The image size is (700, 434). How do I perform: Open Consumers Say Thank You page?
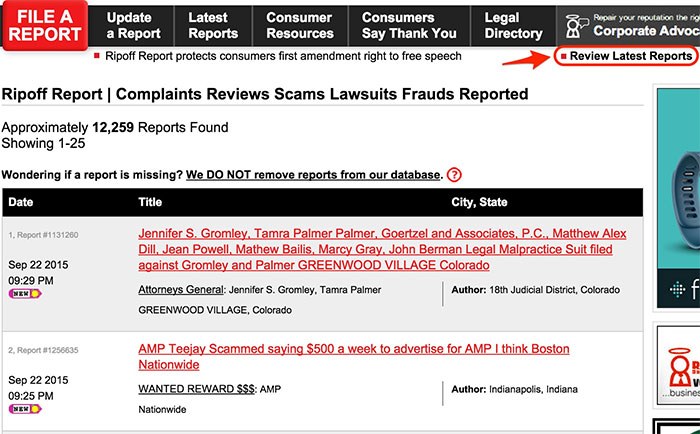(x=409, y=25)
